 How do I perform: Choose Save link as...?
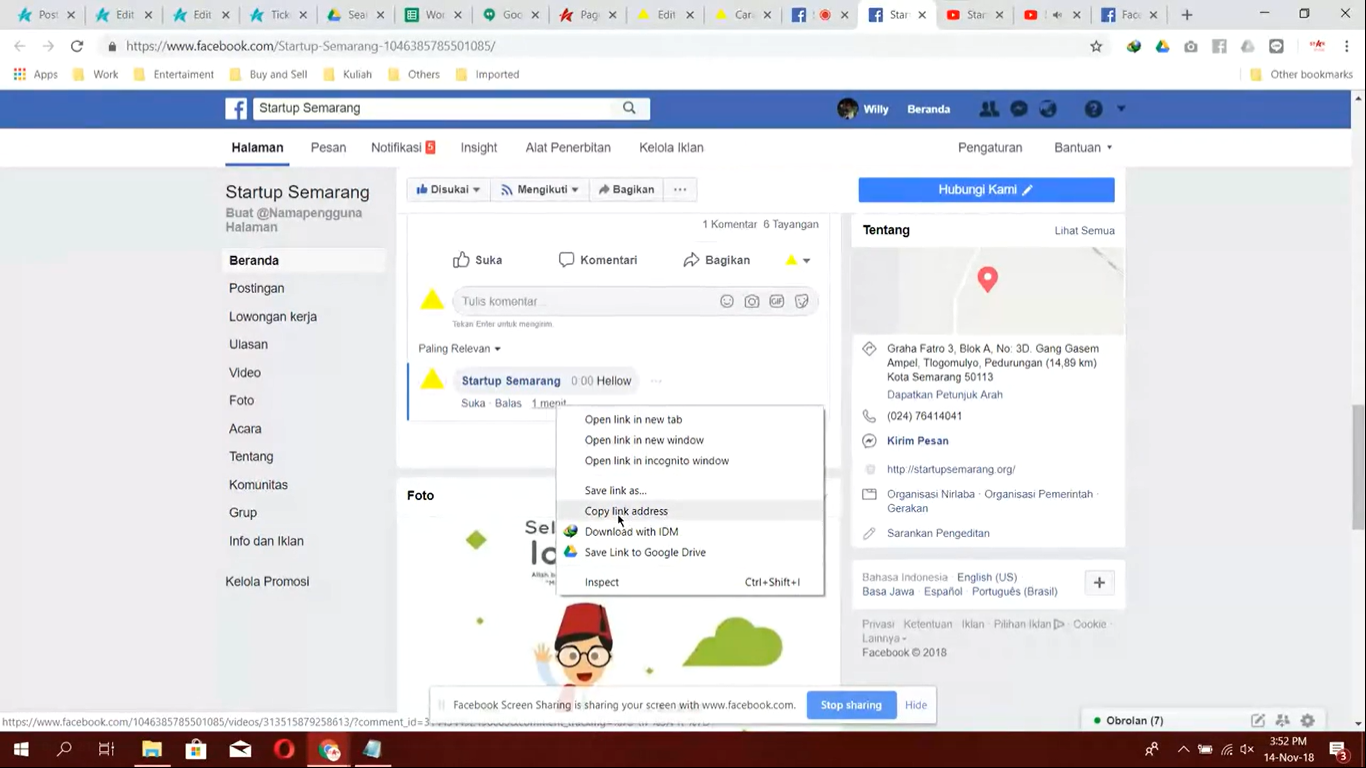[x=690, y=490]
